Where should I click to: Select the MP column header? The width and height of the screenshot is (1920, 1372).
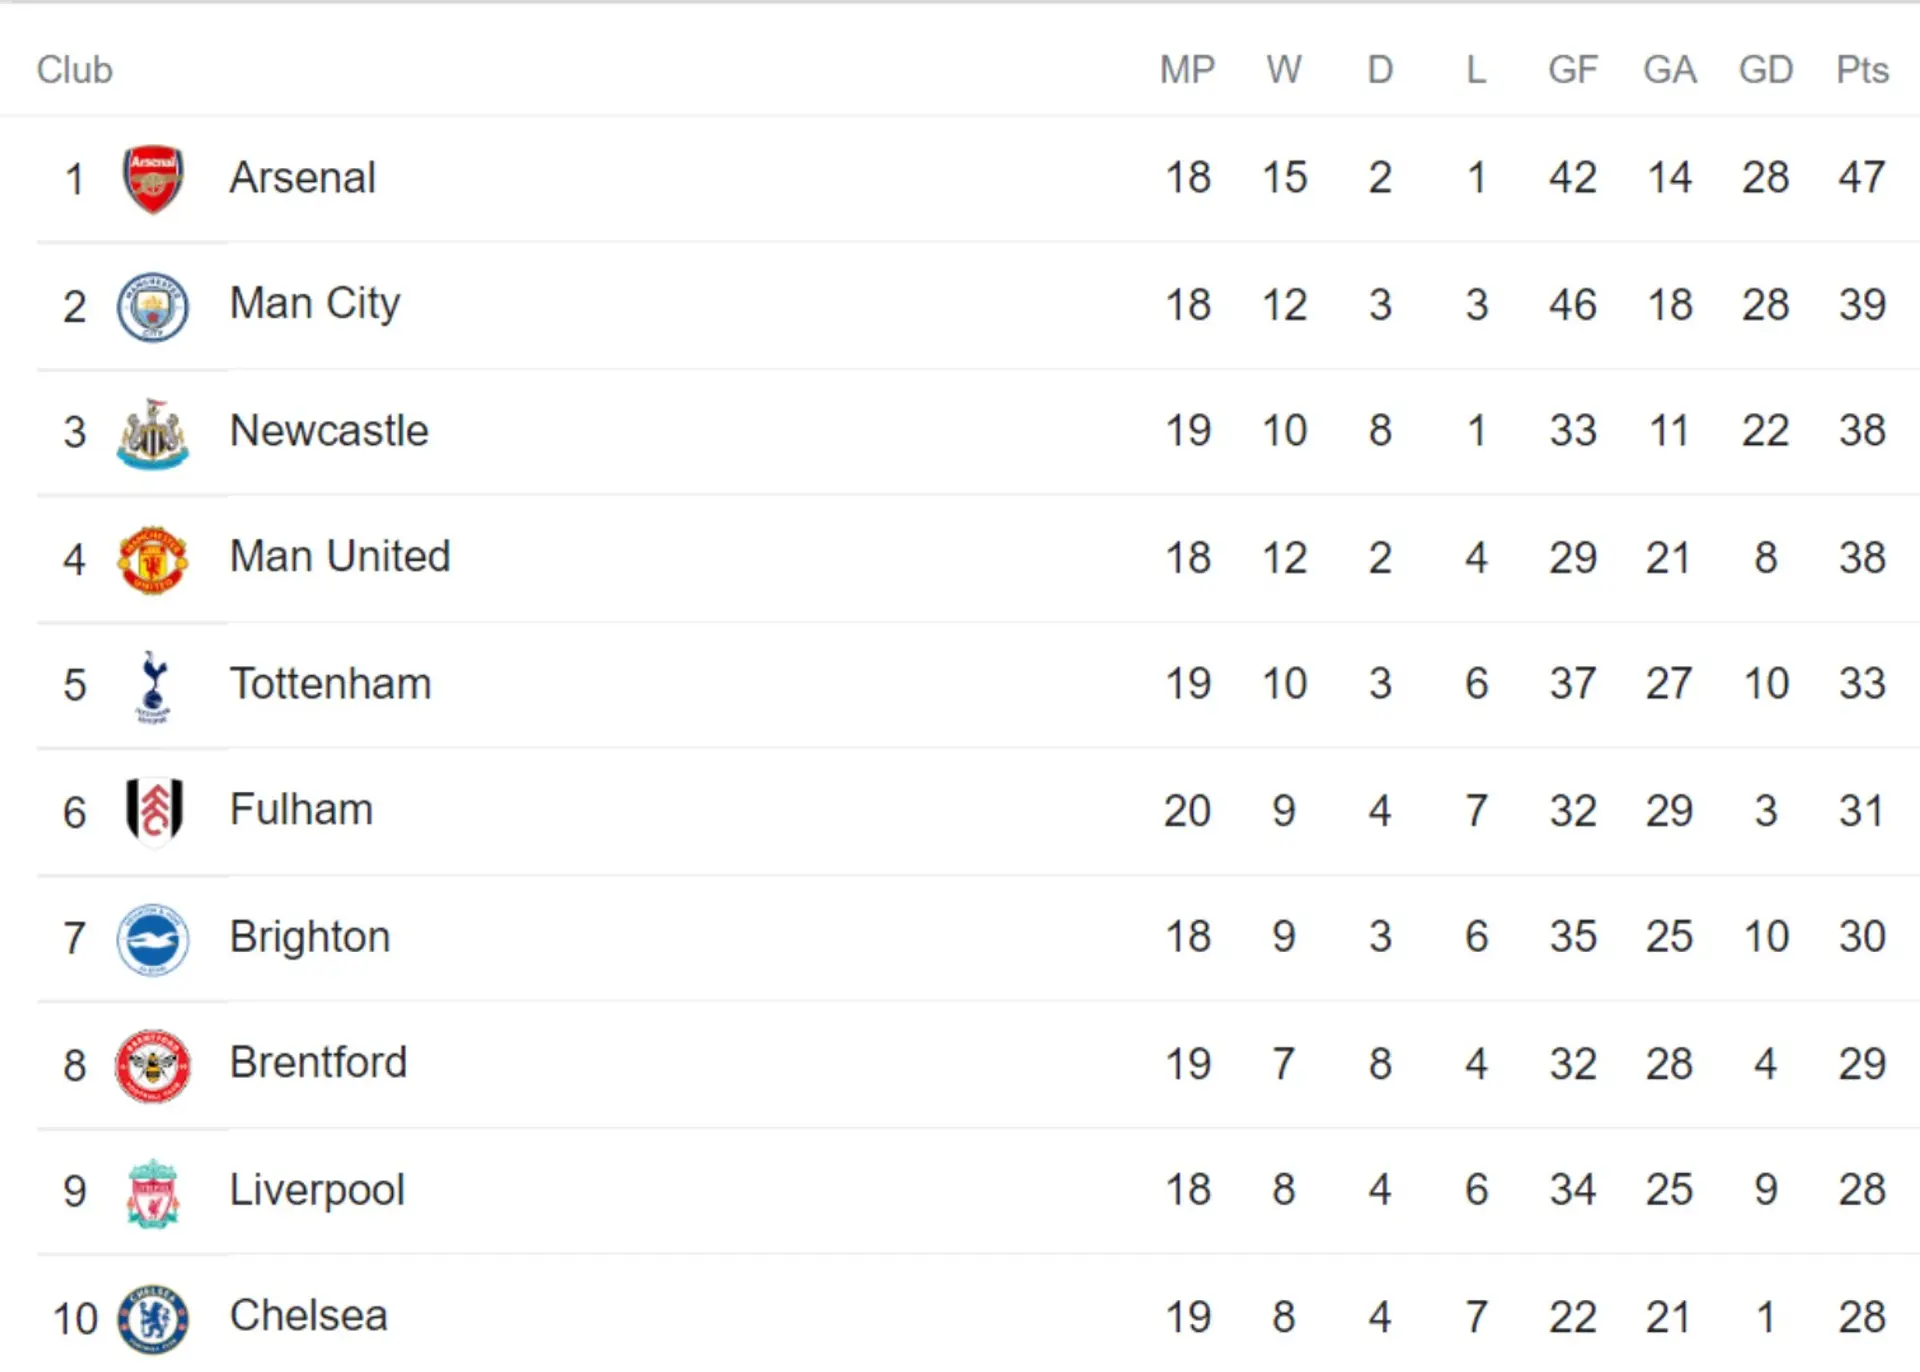pyautogui.click(x=1187, y=70)
